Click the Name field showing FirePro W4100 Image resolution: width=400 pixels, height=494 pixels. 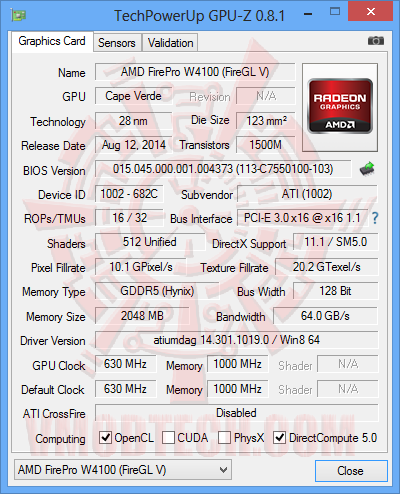[195, 72]
